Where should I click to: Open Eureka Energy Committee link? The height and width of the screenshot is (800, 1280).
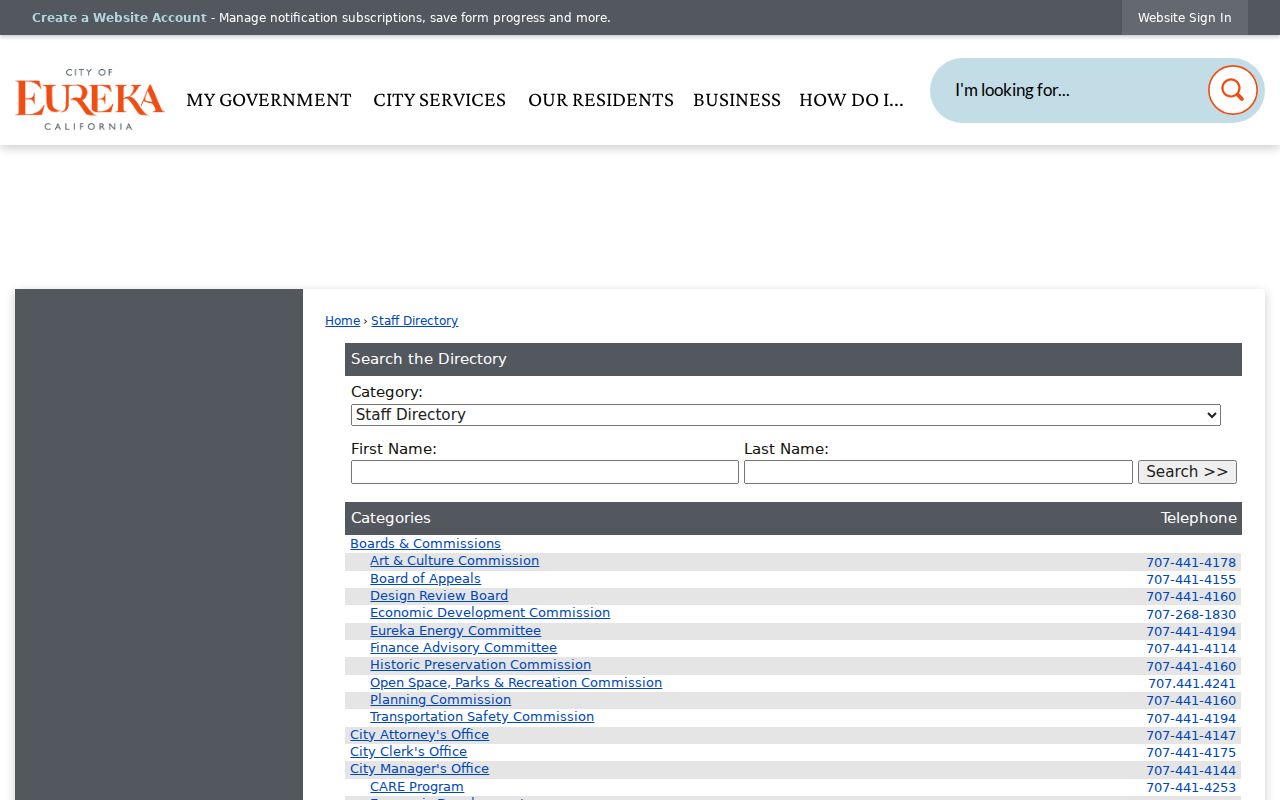tap(455, 631)
